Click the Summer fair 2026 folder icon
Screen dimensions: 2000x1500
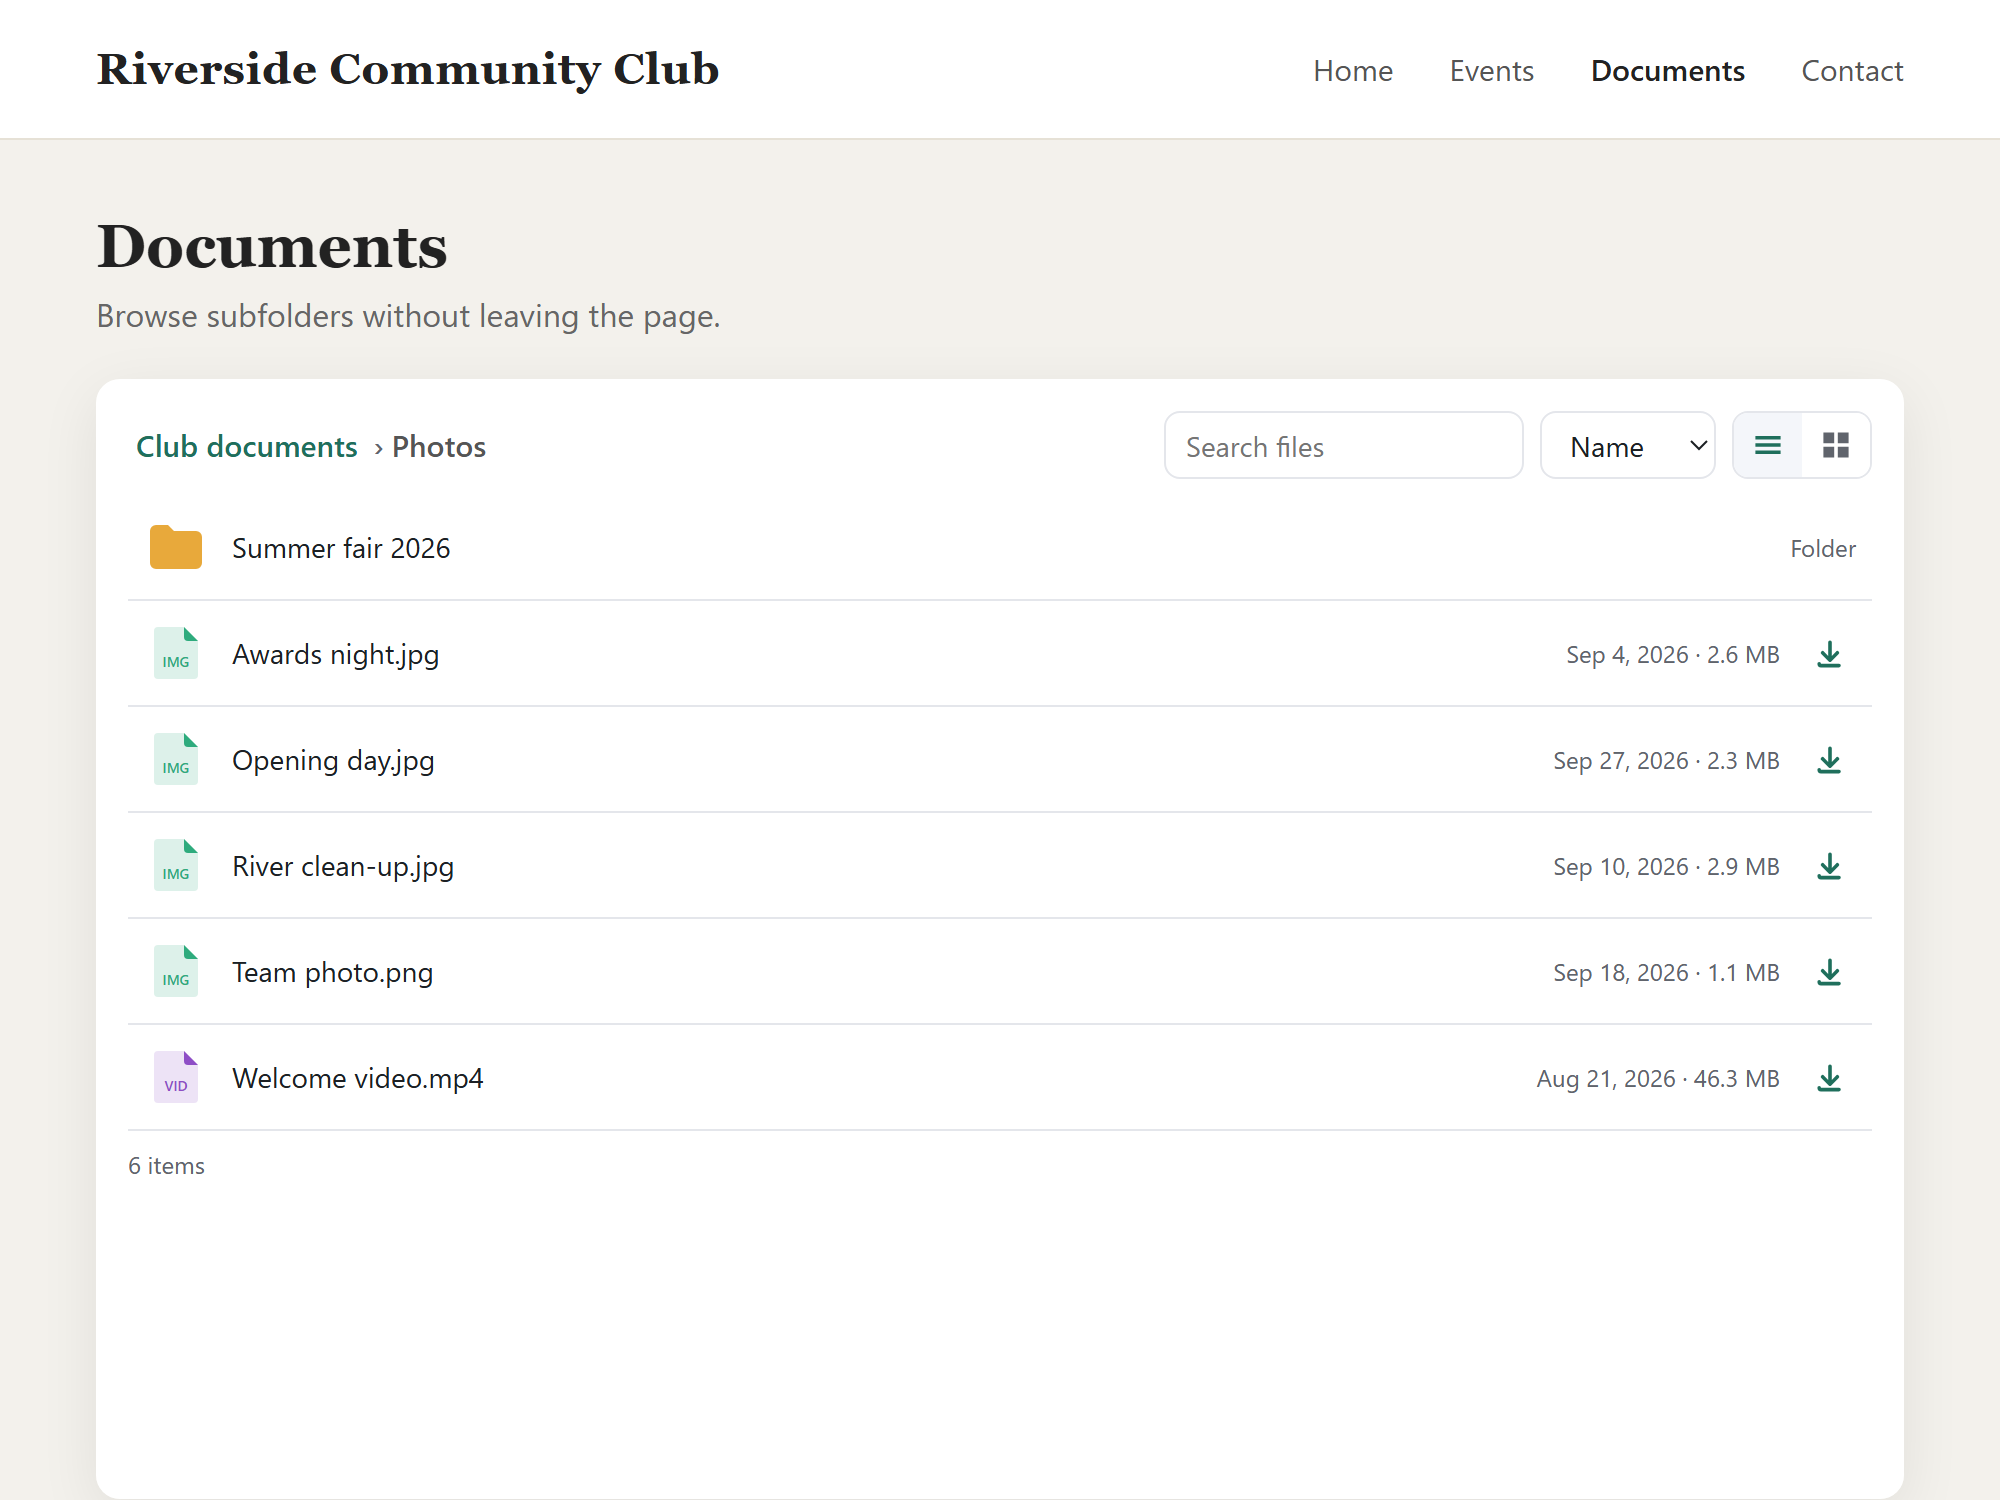(176, 547)
